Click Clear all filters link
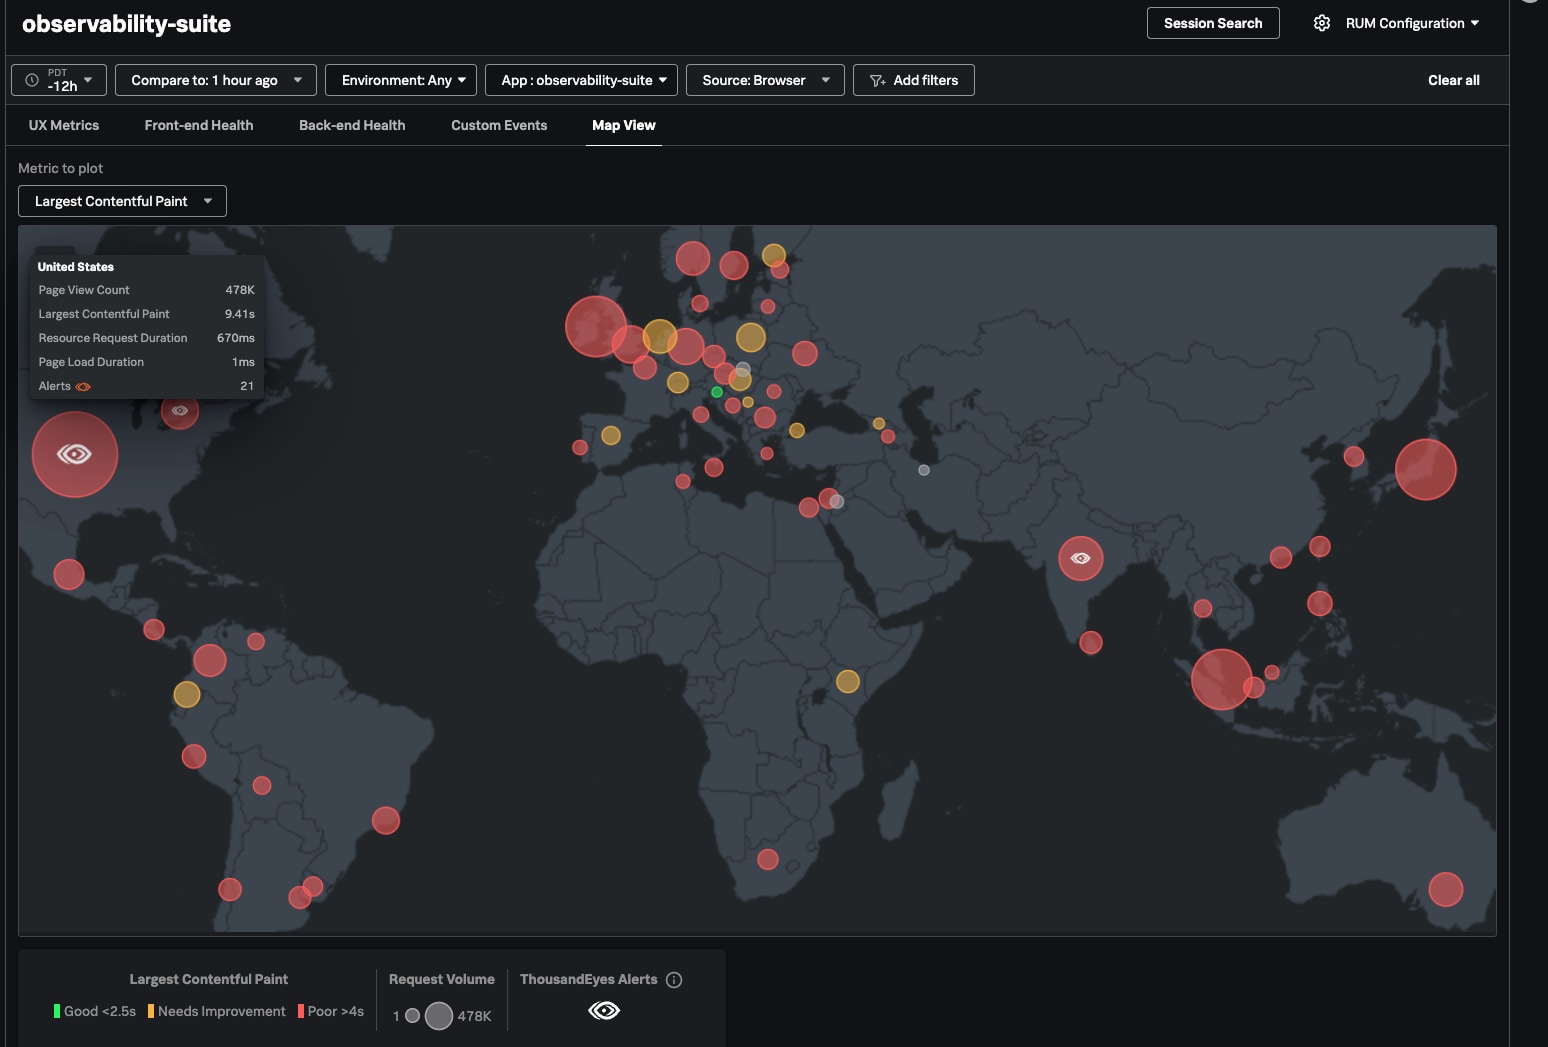1548x1047 pixels. (1453, 80)
